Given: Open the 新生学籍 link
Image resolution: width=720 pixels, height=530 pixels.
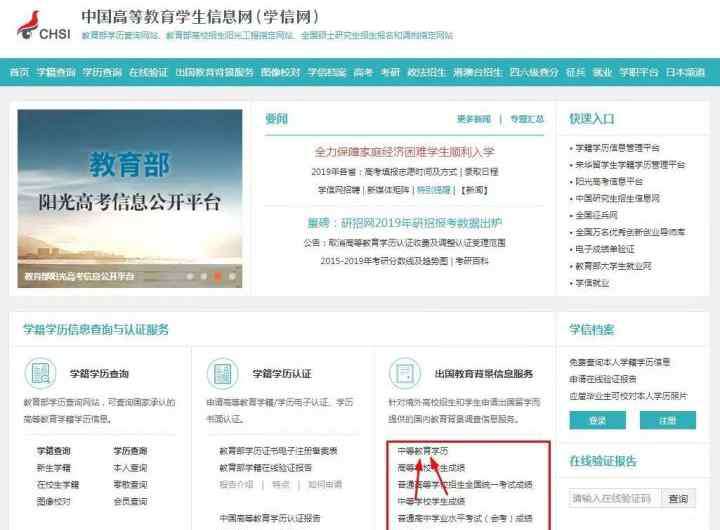Looking at the screenshot, I should [54, 468].
